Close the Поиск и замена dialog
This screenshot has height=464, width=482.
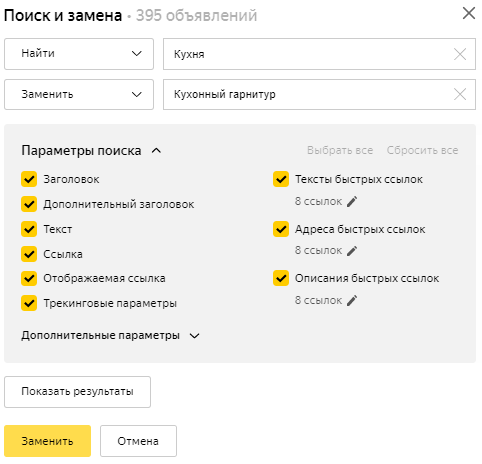coord(469,14)
